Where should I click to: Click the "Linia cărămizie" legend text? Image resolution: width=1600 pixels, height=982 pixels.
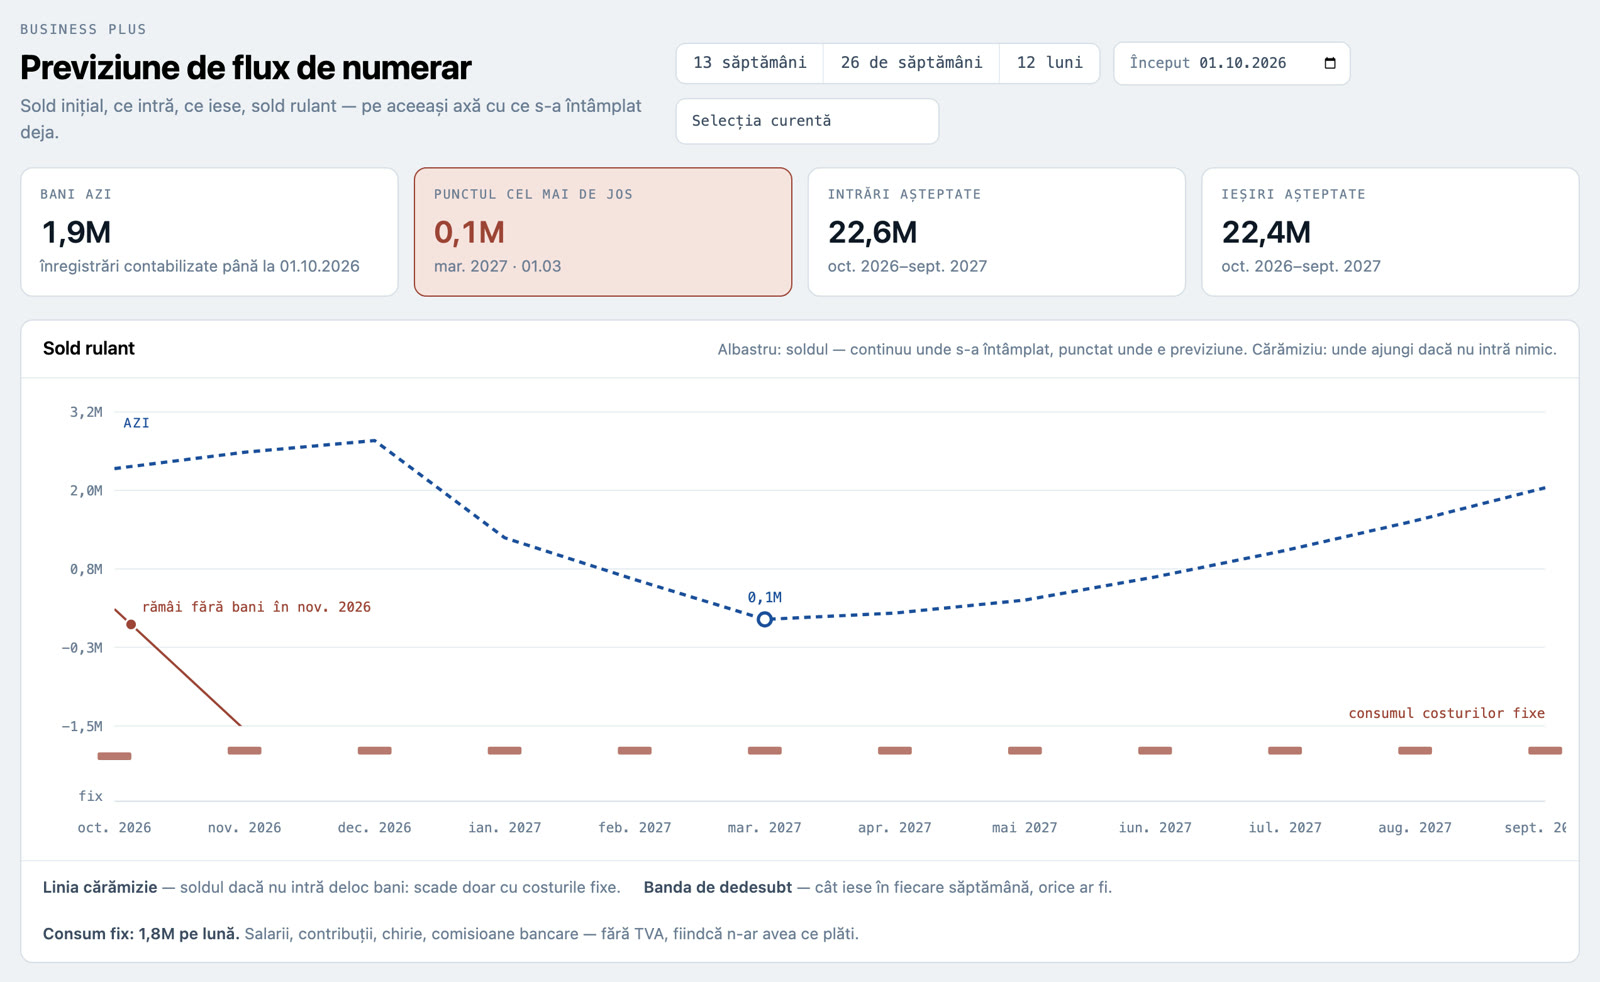[x=100, y=887]
